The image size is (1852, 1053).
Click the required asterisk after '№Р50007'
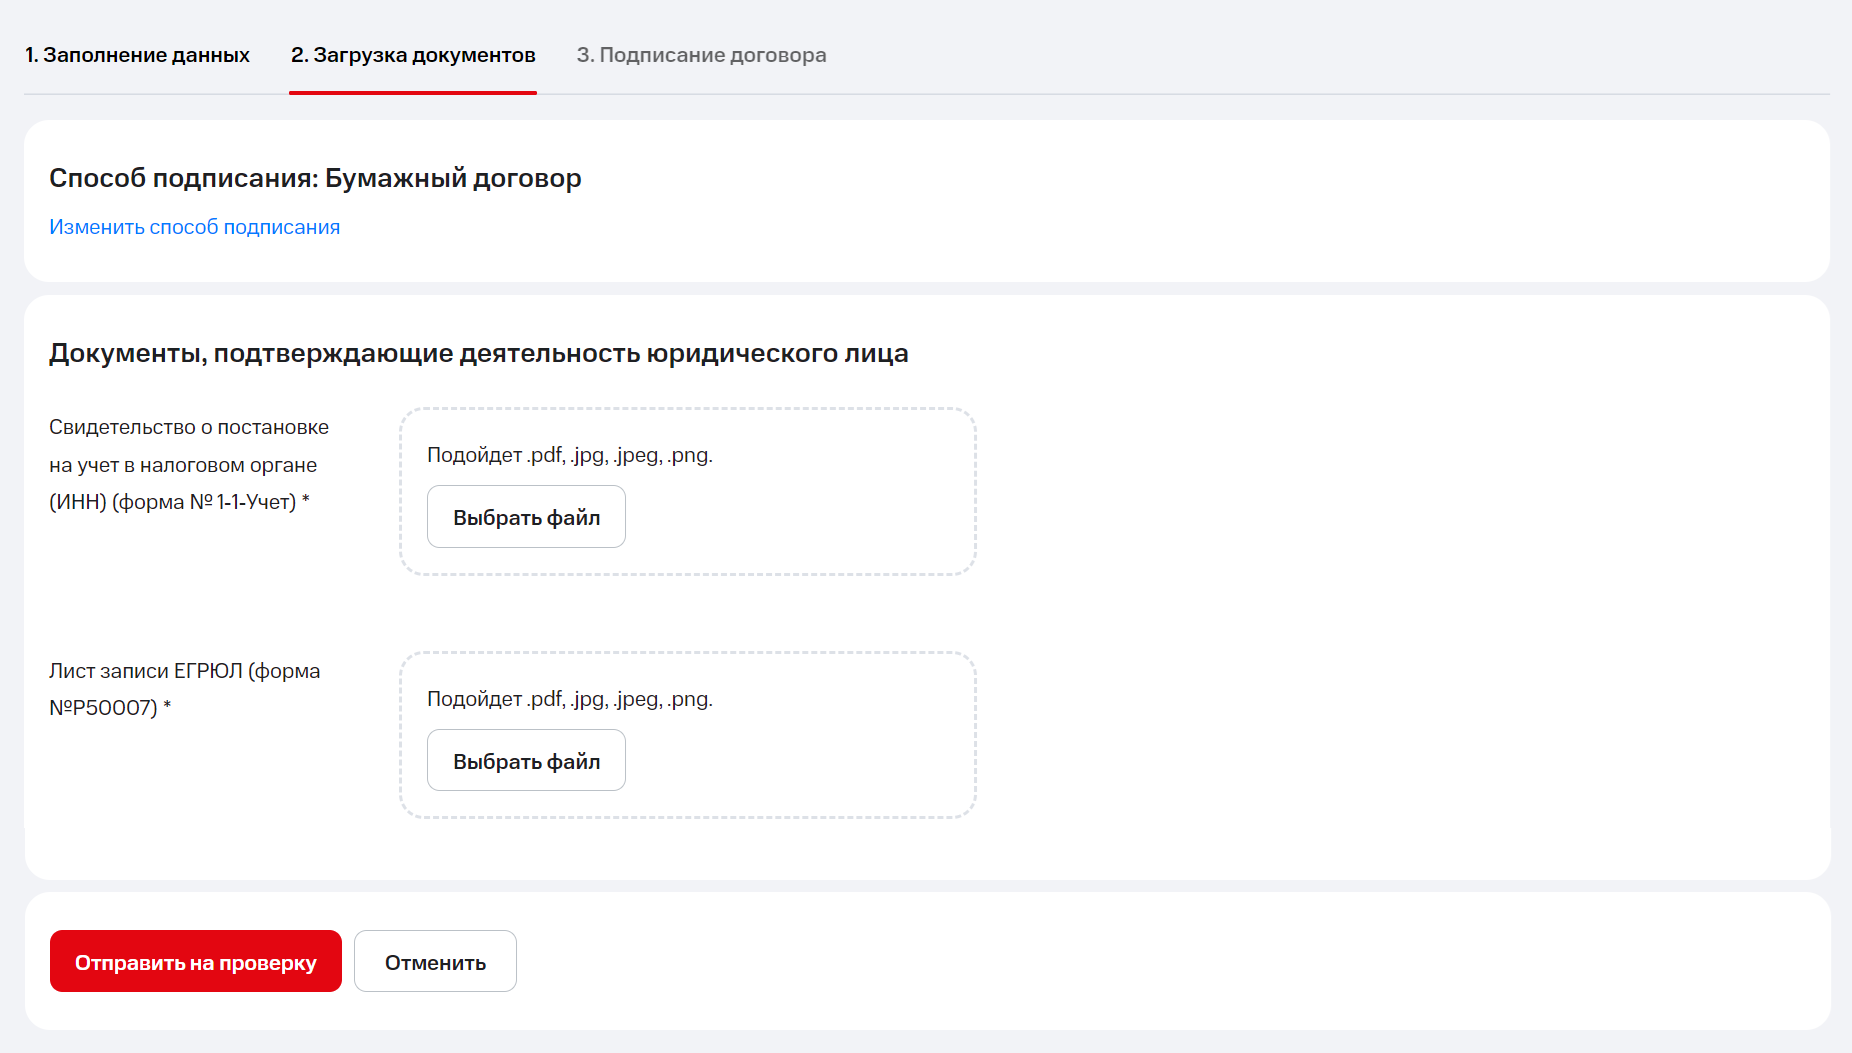point(168,705)
